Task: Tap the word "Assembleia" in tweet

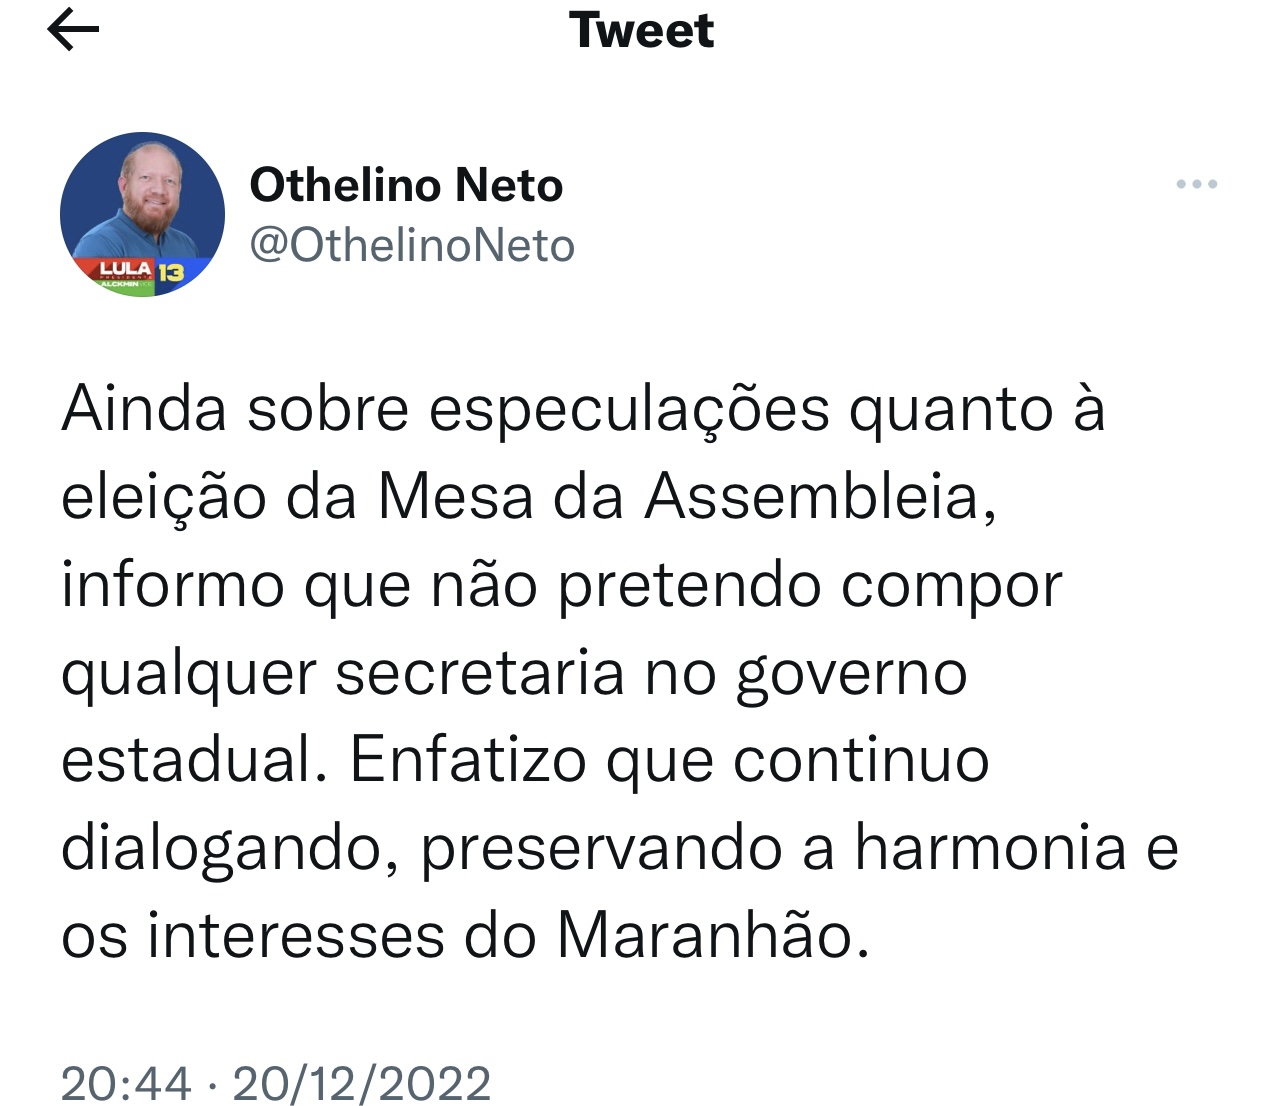Action: point(819,496)
